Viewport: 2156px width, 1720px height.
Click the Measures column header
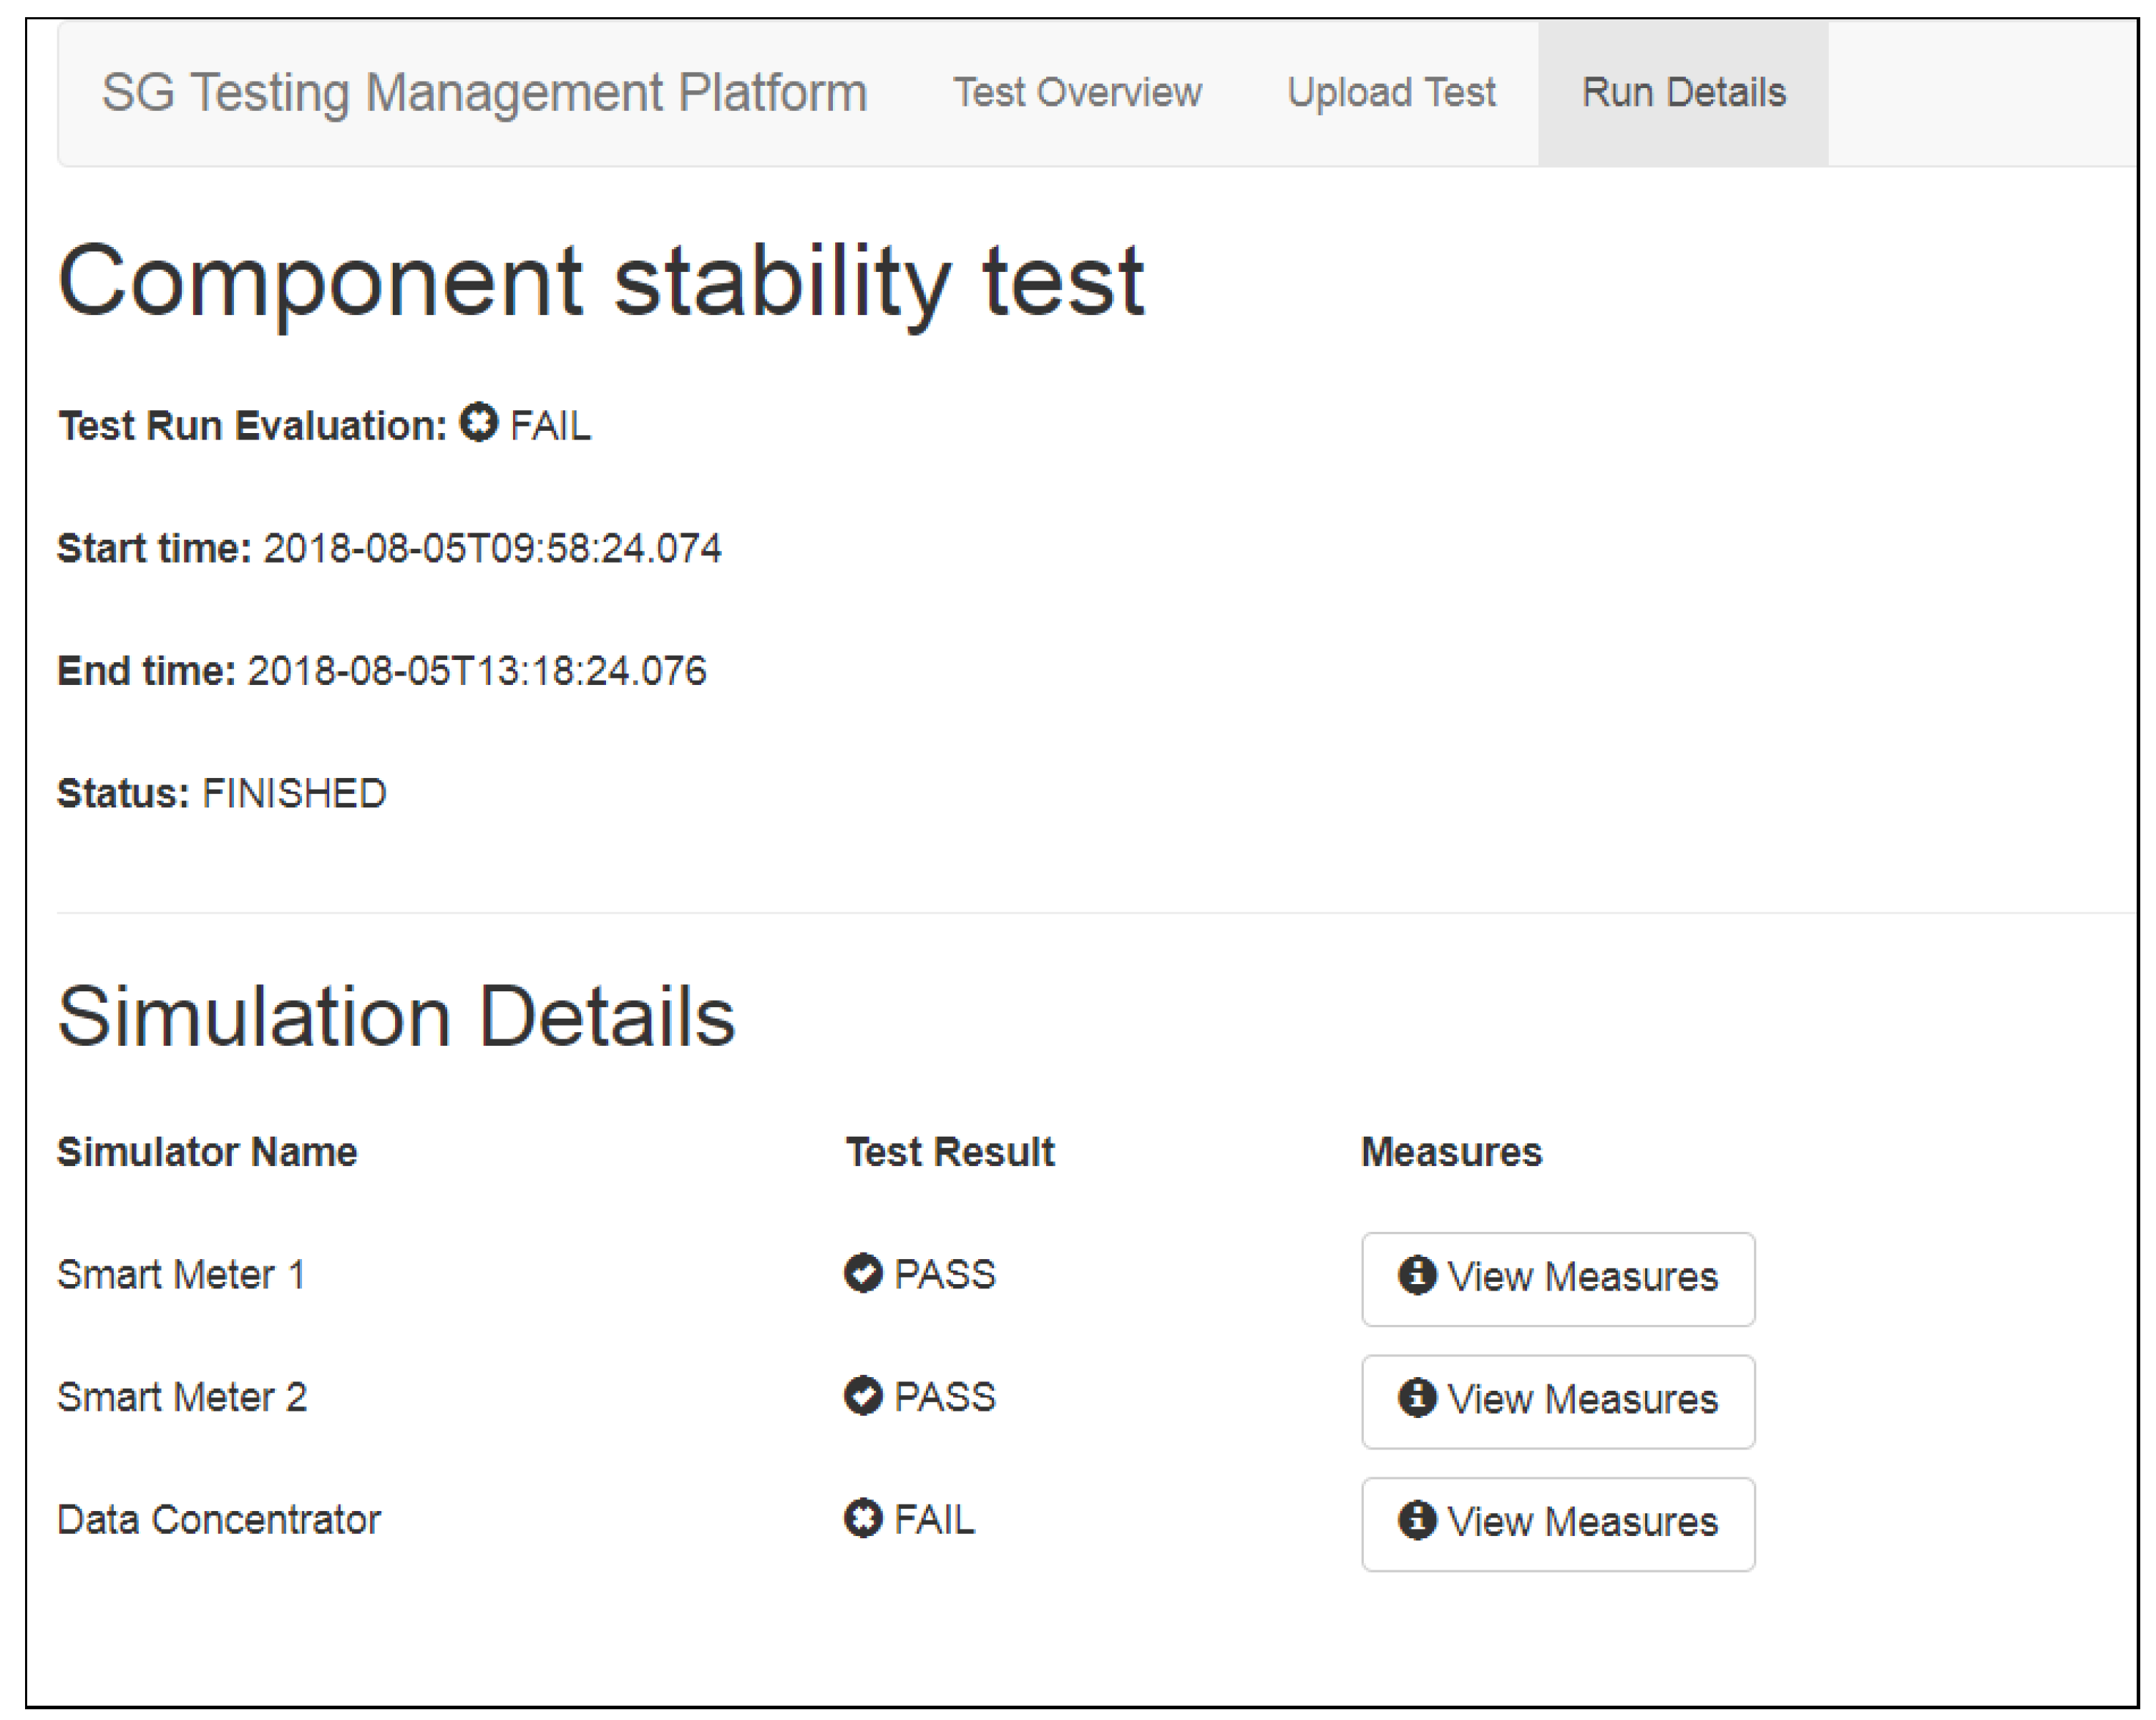(1451, 1151)
